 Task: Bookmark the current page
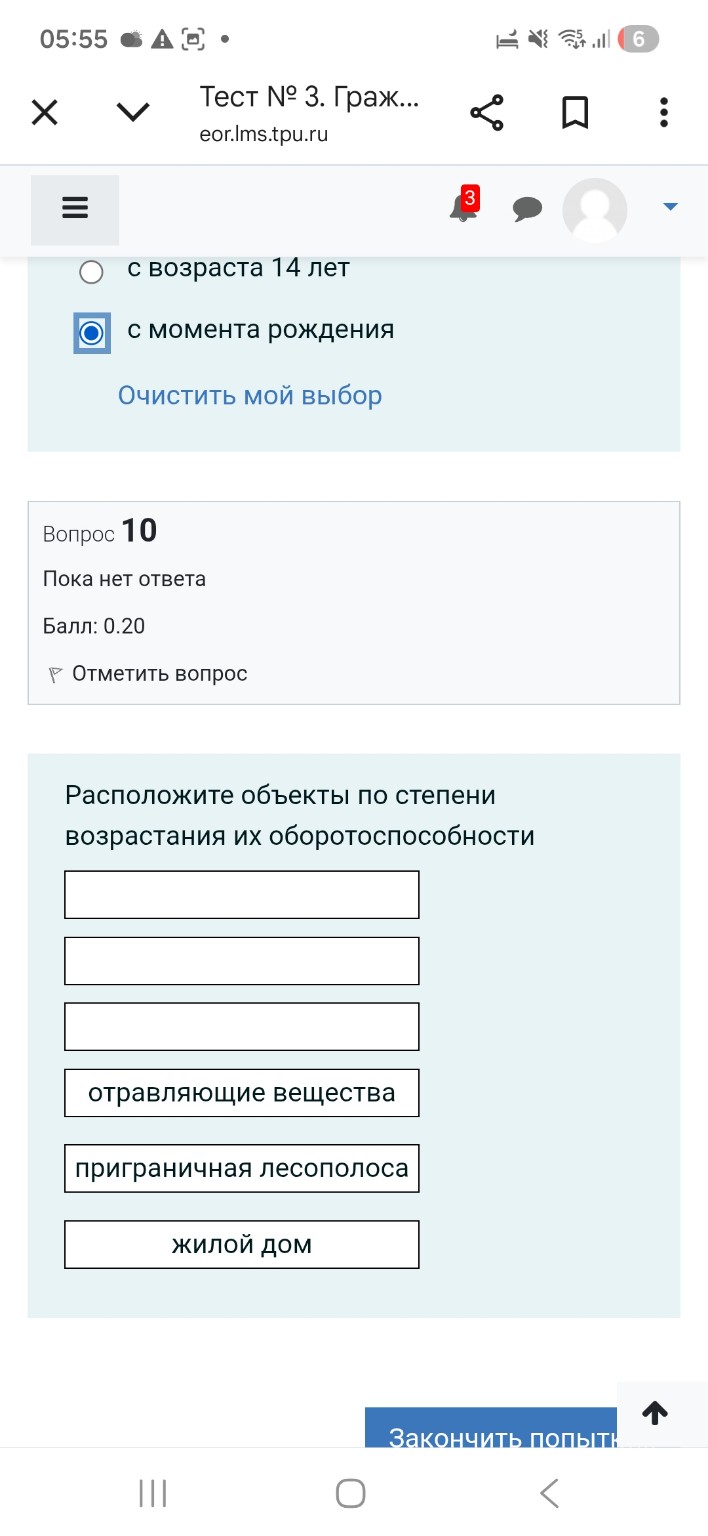(575, 112)
